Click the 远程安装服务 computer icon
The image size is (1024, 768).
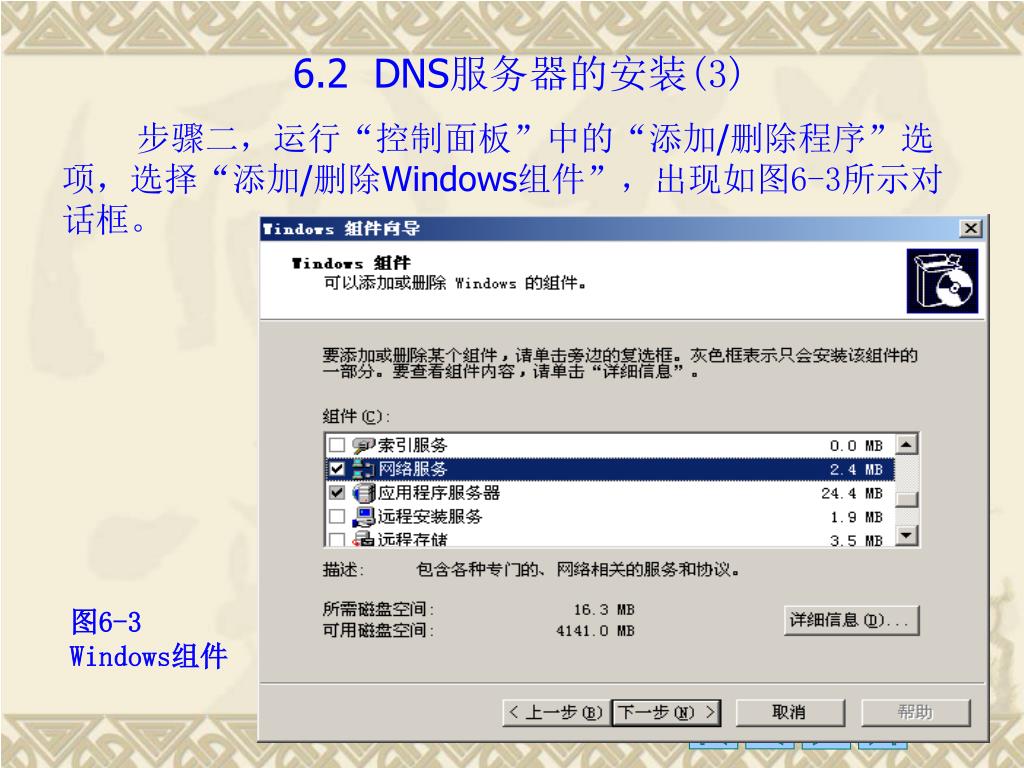pos(363,517)
